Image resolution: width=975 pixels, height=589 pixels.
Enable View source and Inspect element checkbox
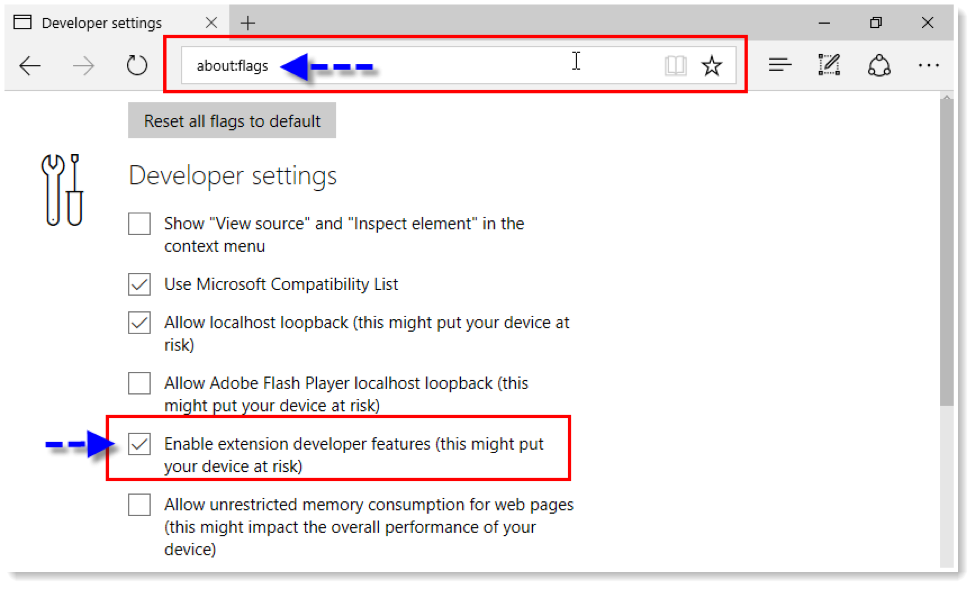(x=140, y=224)
